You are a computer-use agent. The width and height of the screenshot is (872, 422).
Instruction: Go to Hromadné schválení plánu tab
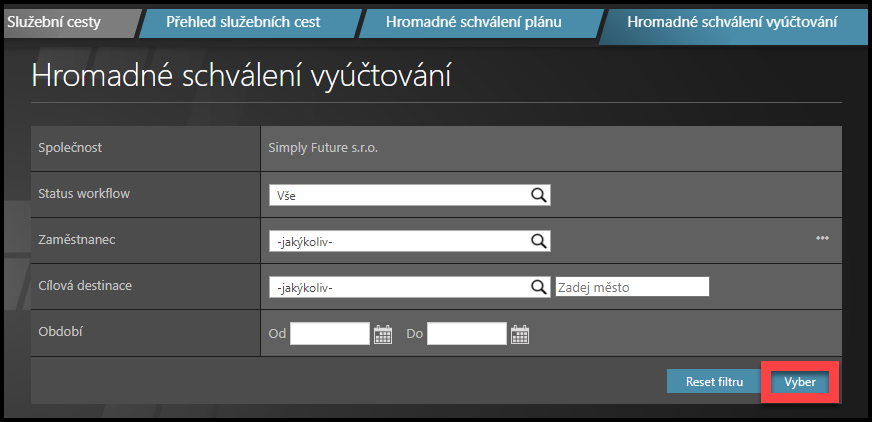(x=475, y=21)
